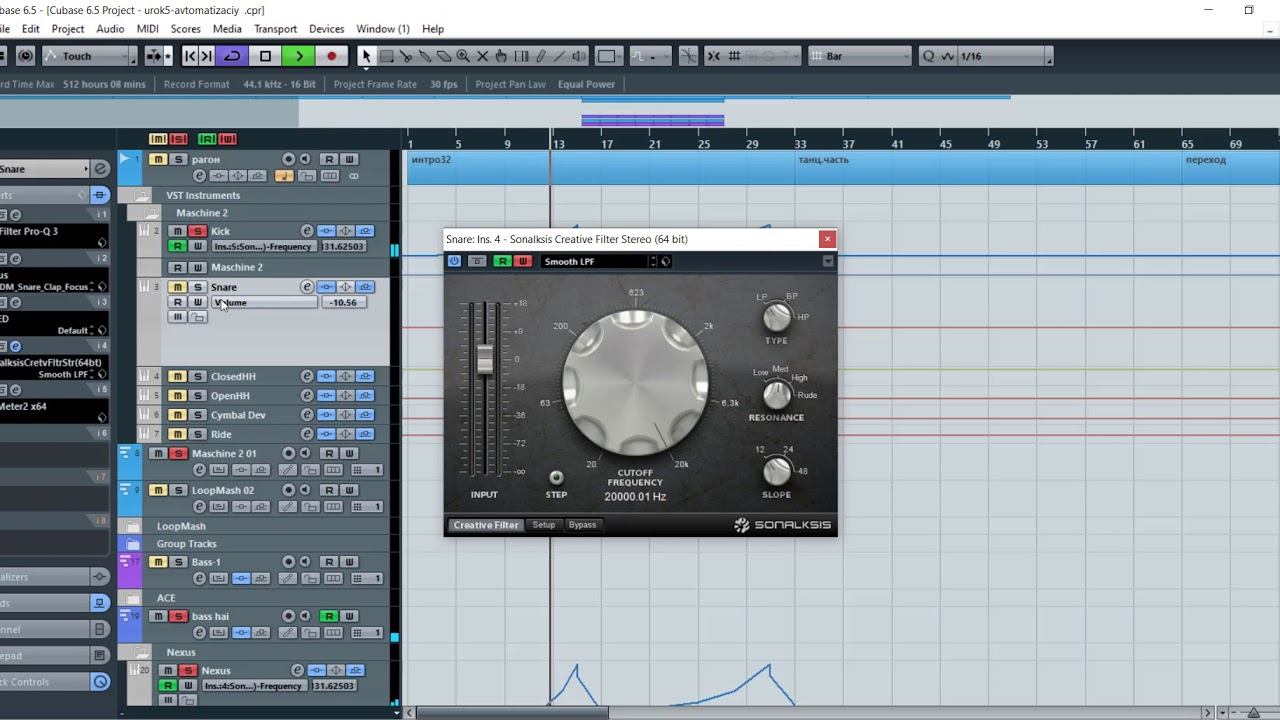Solo the Snare track

(197, 287)
